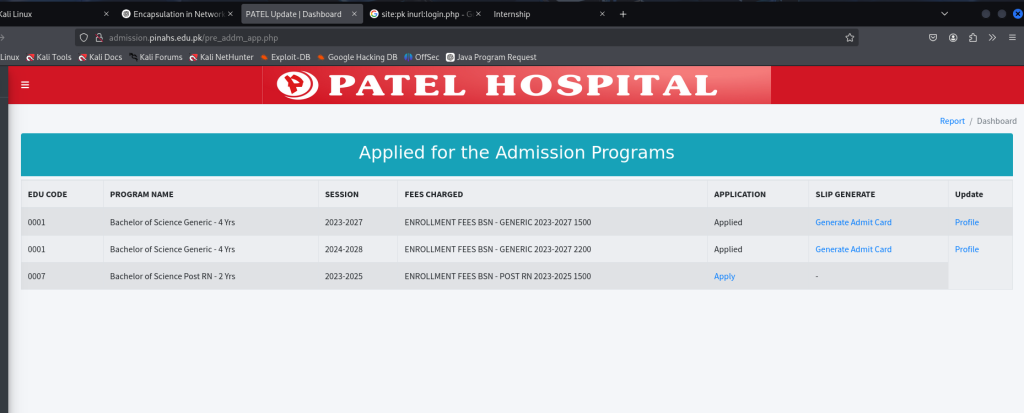Open Kali Docs bookmark
Screen dimensions: 1024x413
[100, 58]
